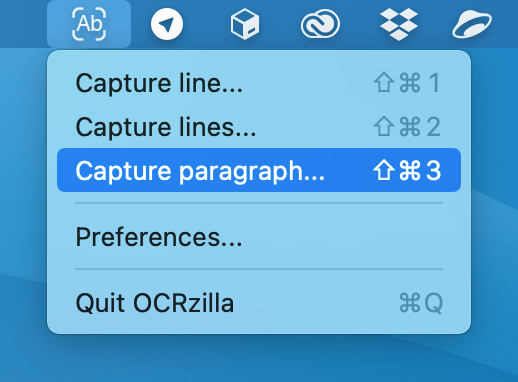
Task: Choose Capture lines... from the menu
Action: (259, 127)
